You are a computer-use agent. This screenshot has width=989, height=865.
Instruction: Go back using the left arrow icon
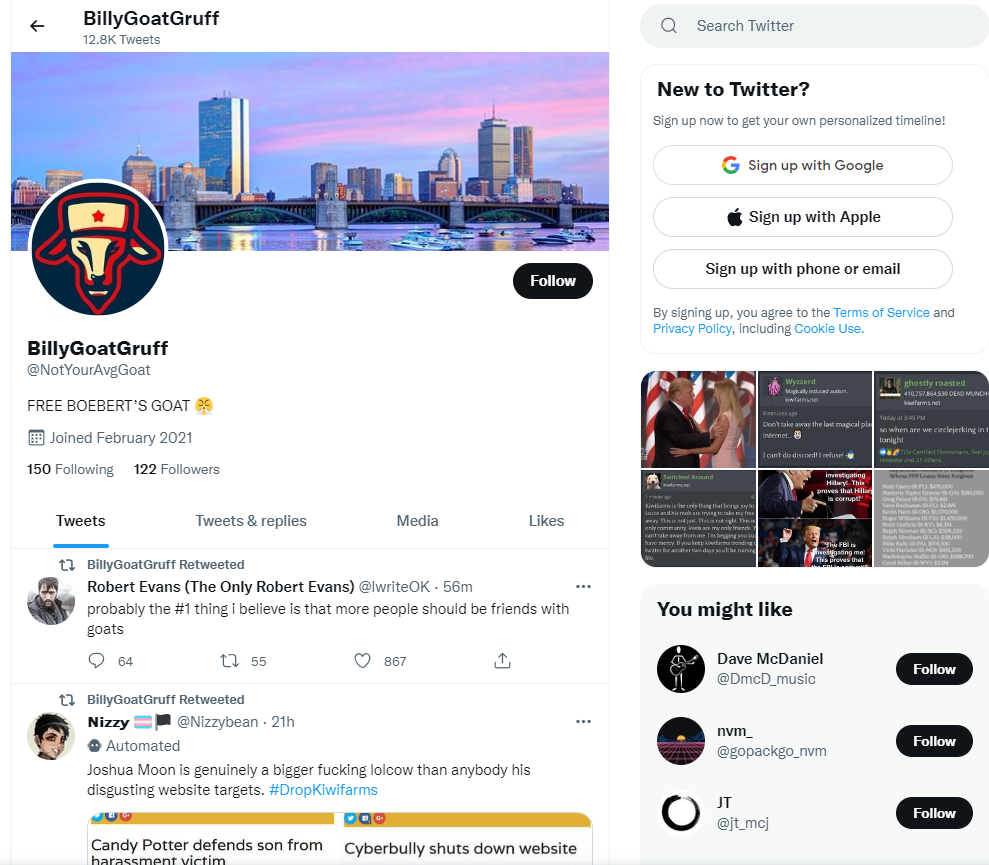coord(37,26)
